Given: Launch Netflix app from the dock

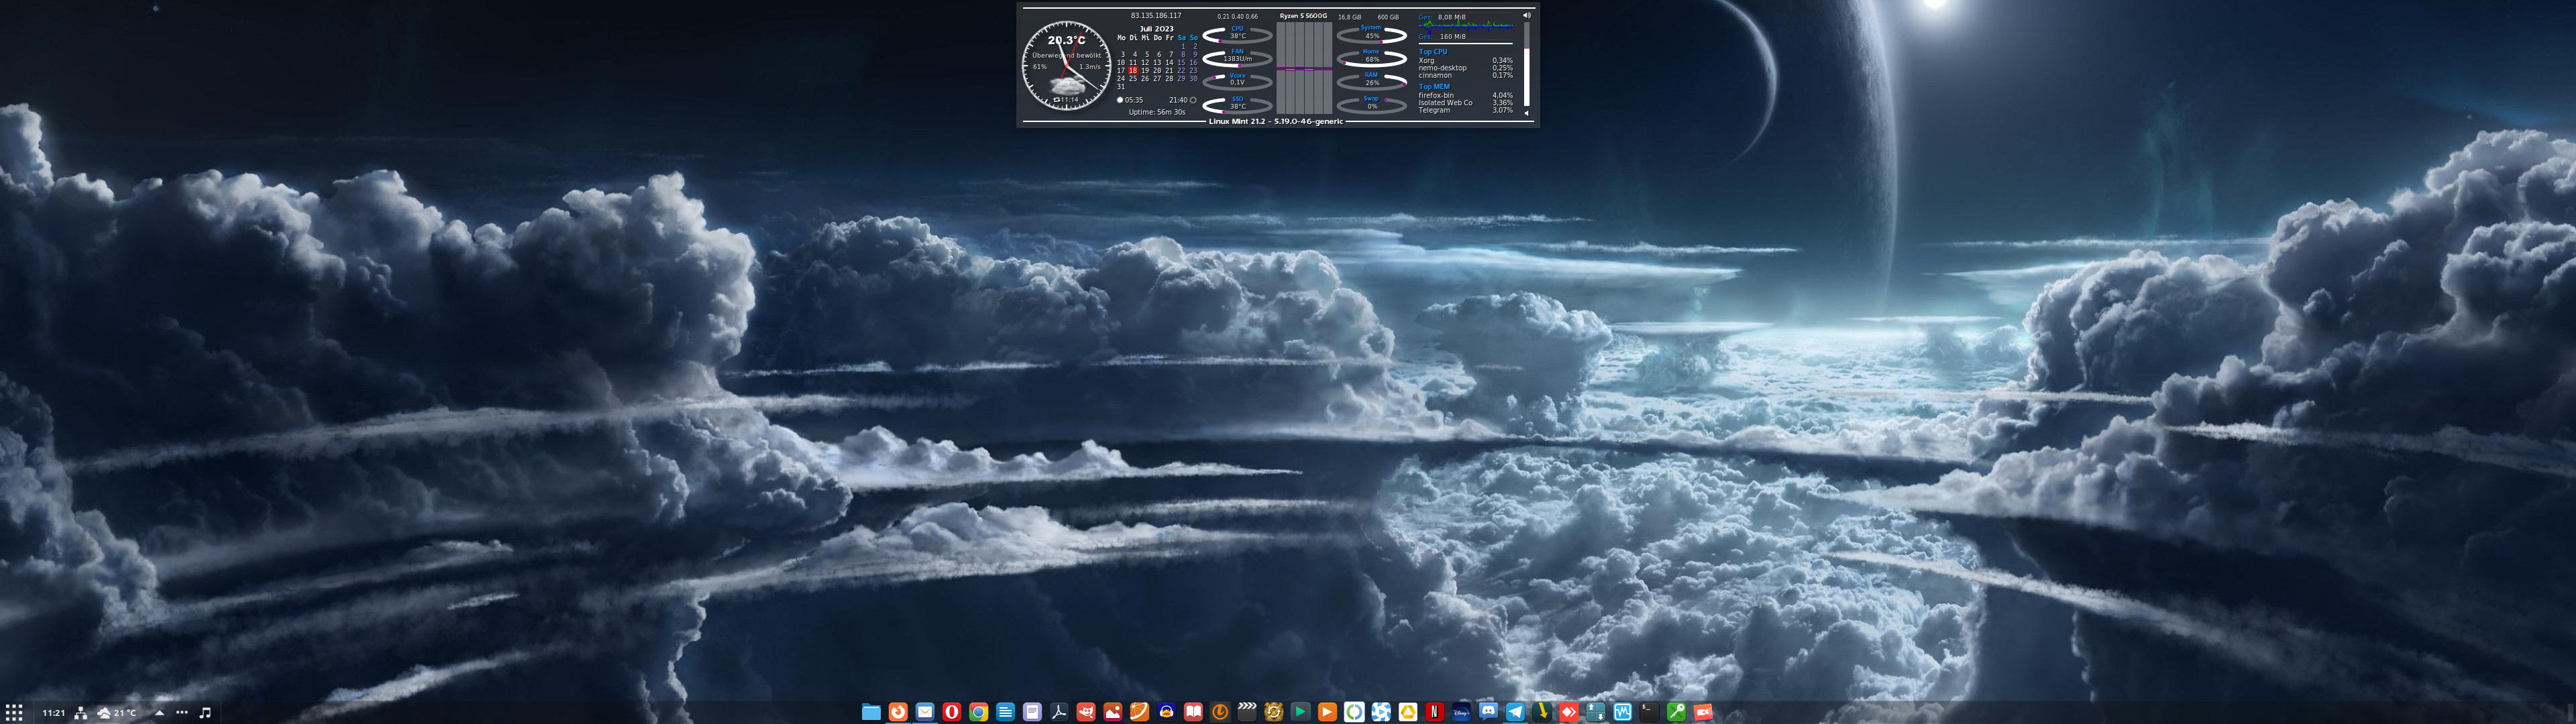Looking at the screenshot, I should (1434, 712).
